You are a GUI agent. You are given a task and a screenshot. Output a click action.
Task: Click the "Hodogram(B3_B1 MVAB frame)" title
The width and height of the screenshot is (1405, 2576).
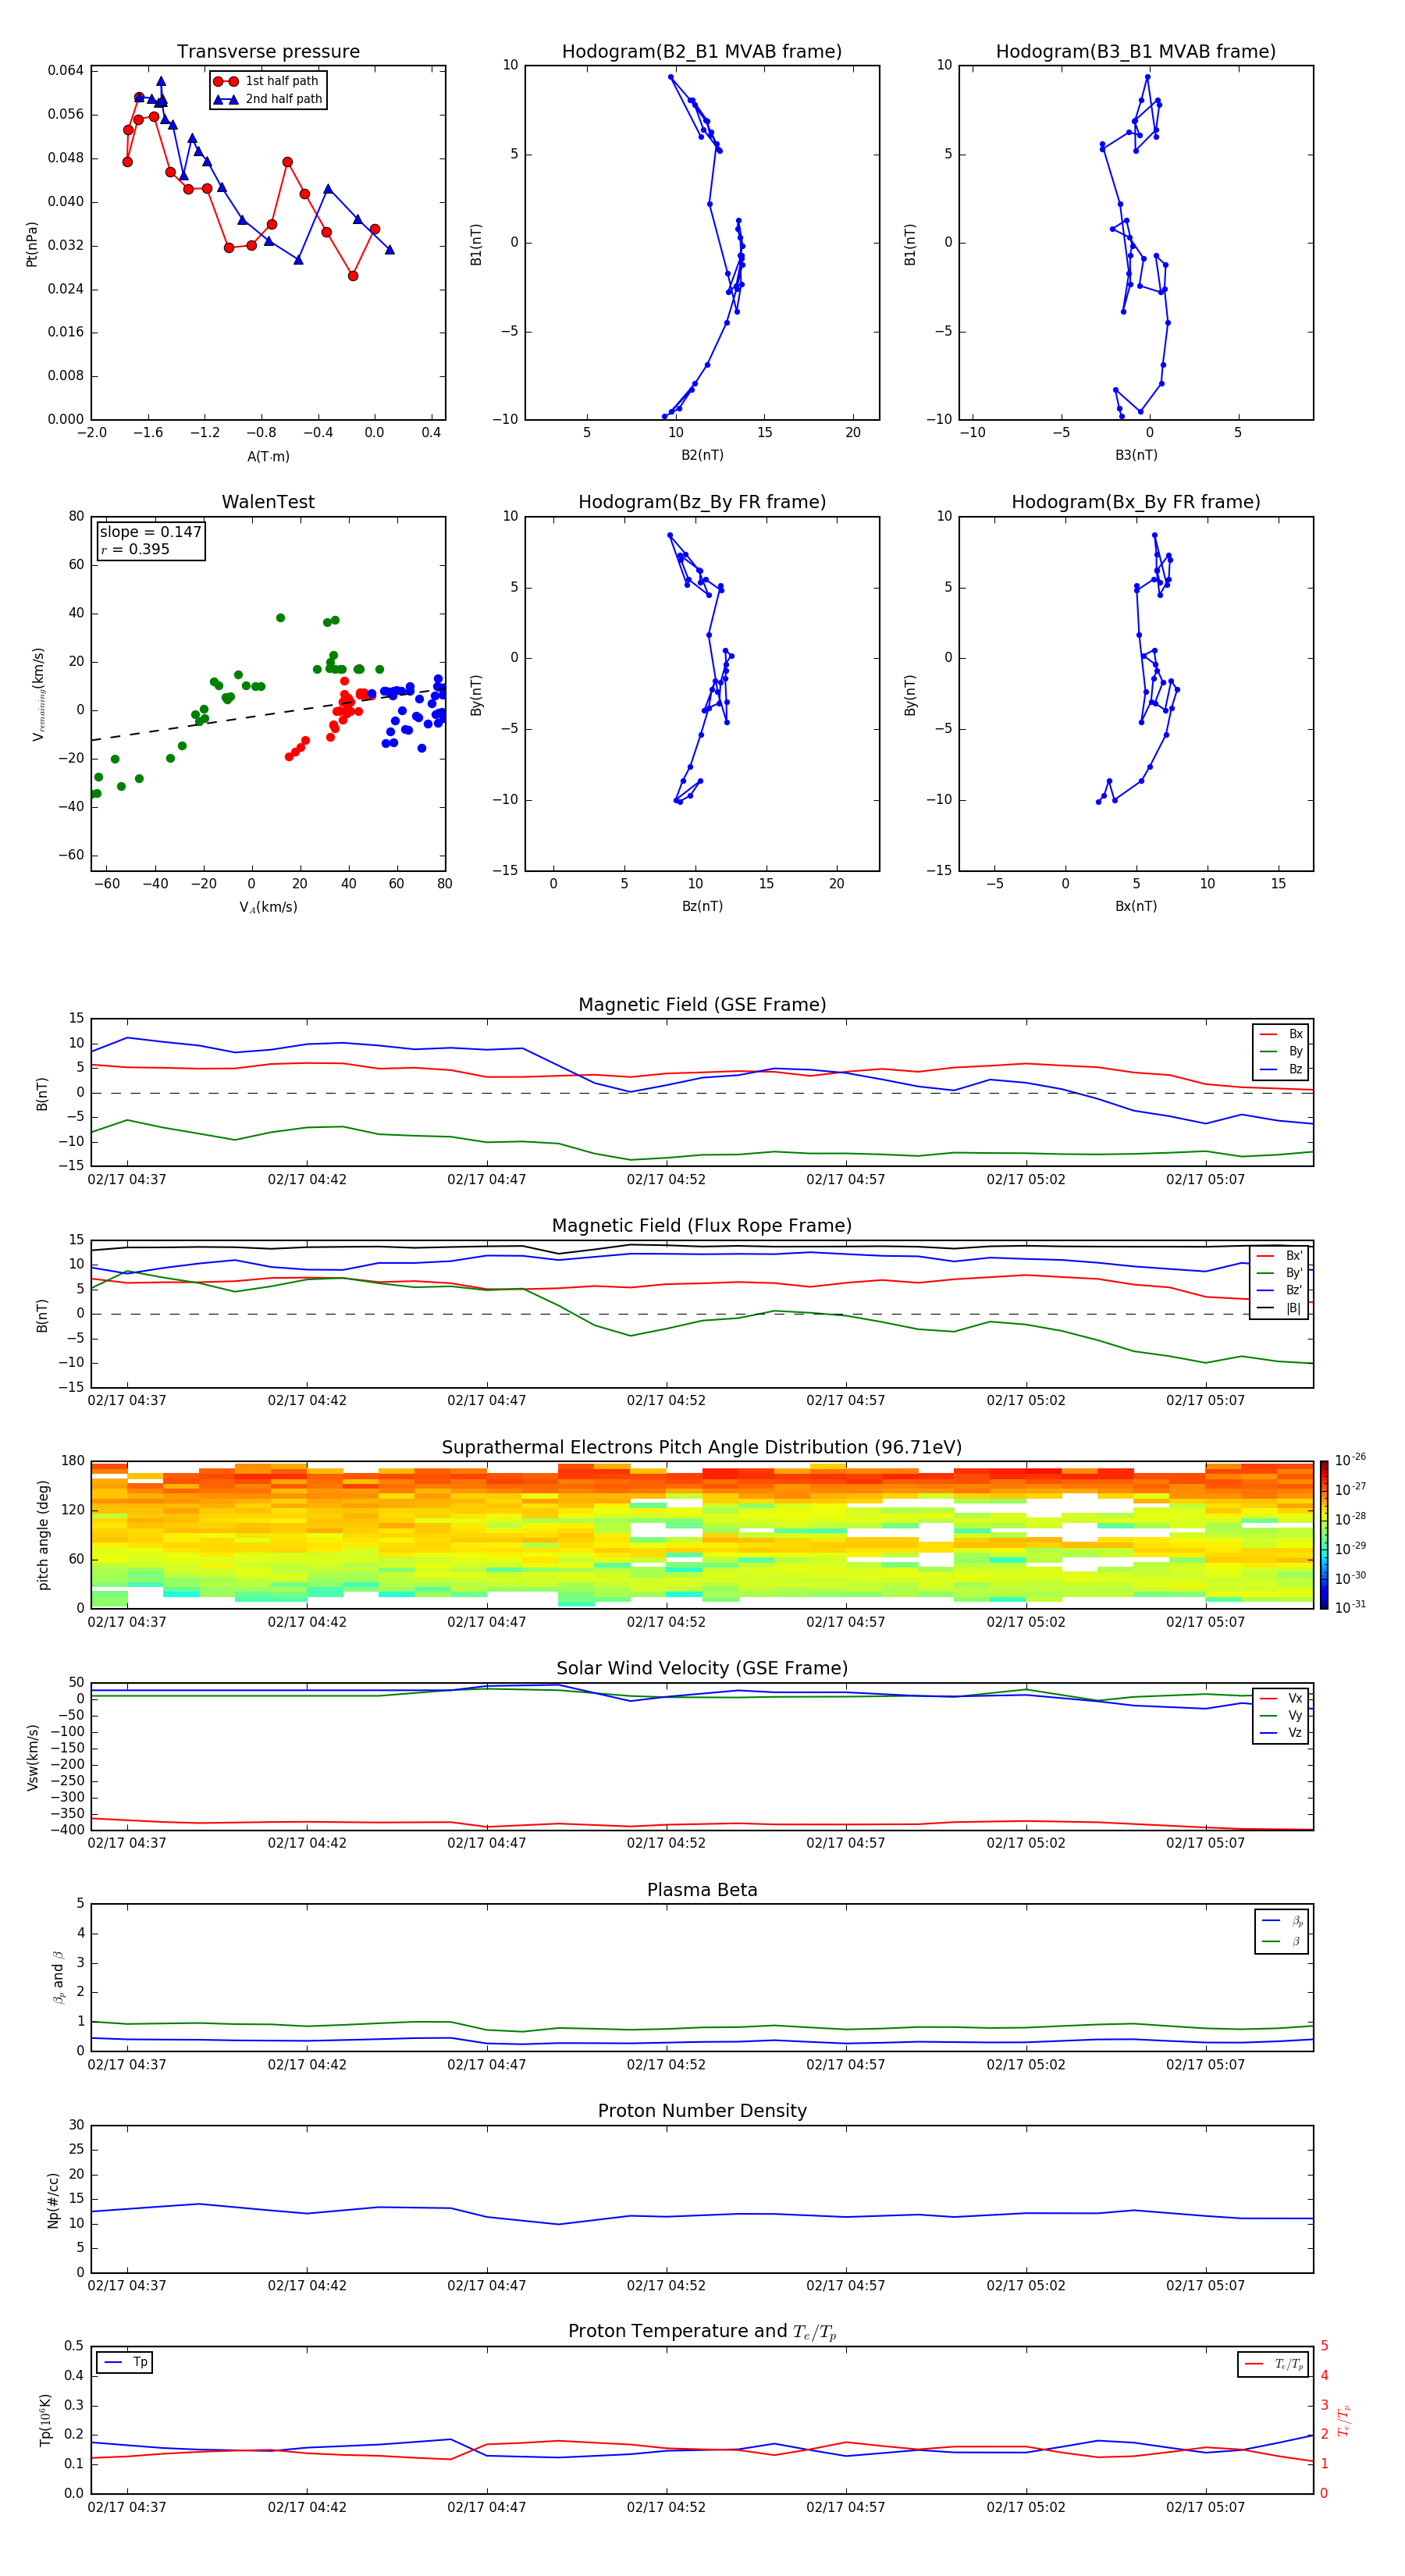click(1136, 52)
